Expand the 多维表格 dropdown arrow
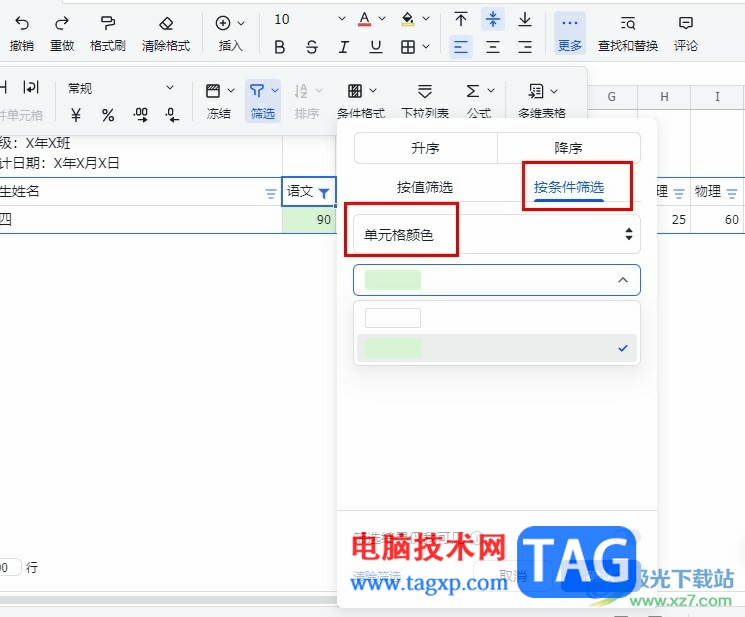 click(554, 91)
